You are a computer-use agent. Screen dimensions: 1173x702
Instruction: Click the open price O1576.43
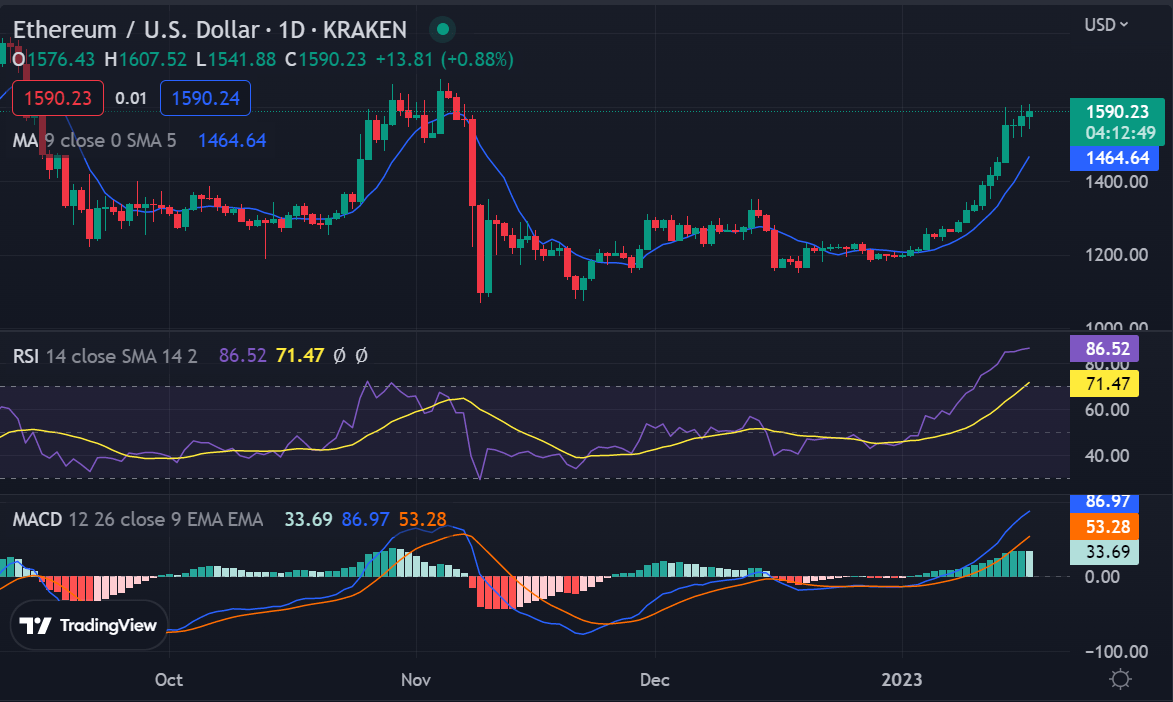[54, 59]
